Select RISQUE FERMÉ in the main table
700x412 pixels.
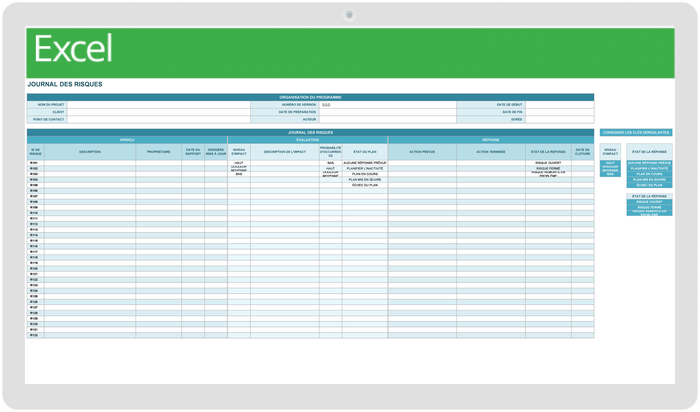548,168
